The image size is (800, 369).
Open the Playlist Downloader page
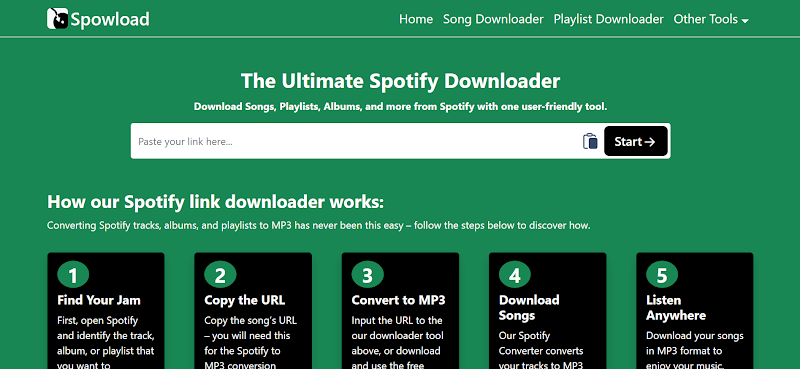point(608,19)
